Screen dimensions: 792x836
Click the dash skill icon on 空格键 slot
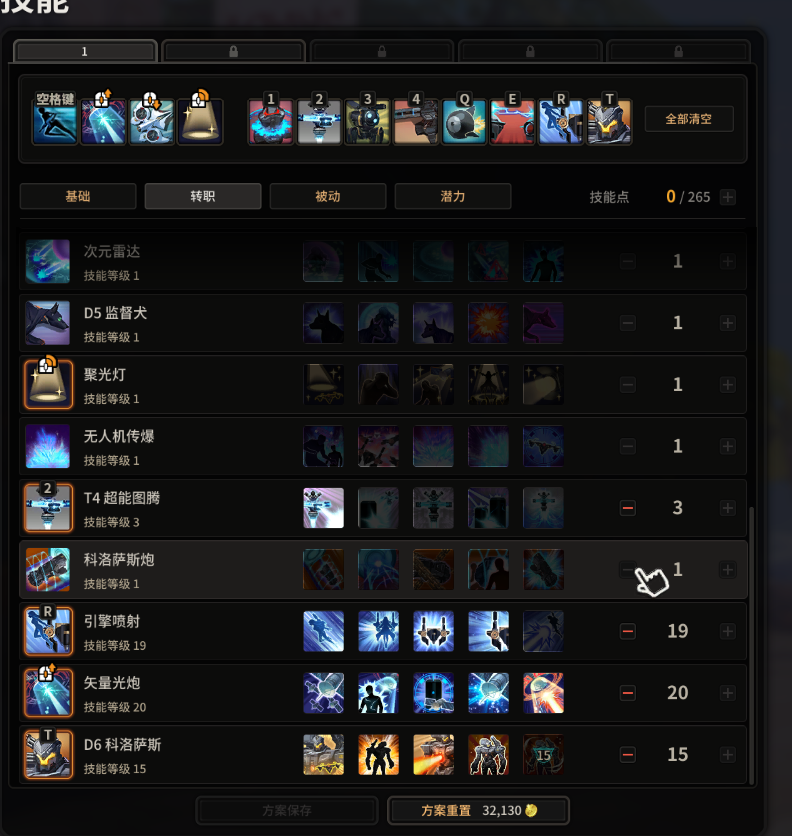pyautogui.click(x=55, y=122)
